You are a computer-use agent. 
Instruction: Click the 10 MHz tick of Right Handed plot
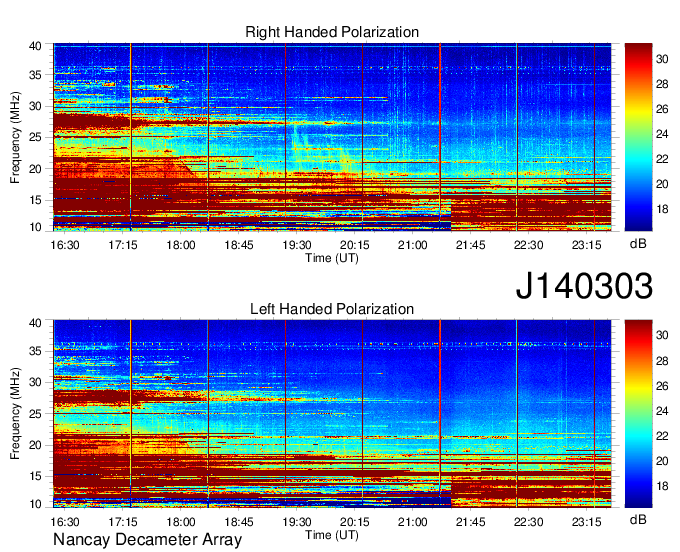[35, 227]
